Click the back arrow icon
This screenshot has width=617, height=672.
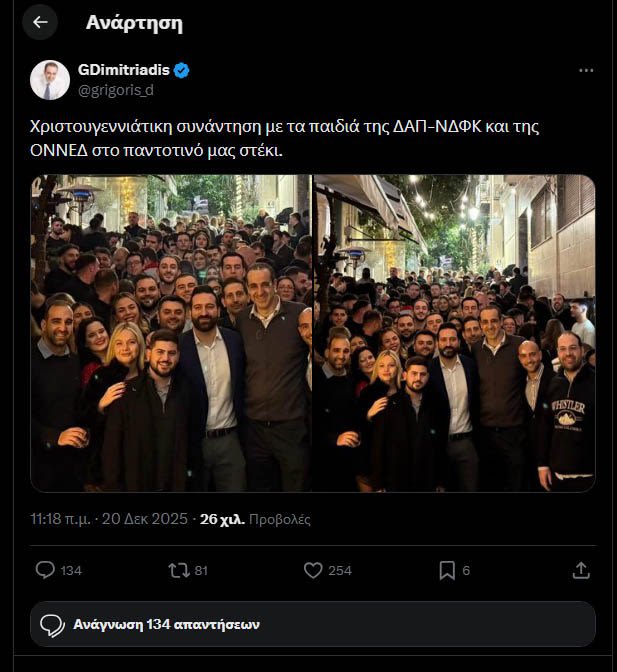point(40,22)
